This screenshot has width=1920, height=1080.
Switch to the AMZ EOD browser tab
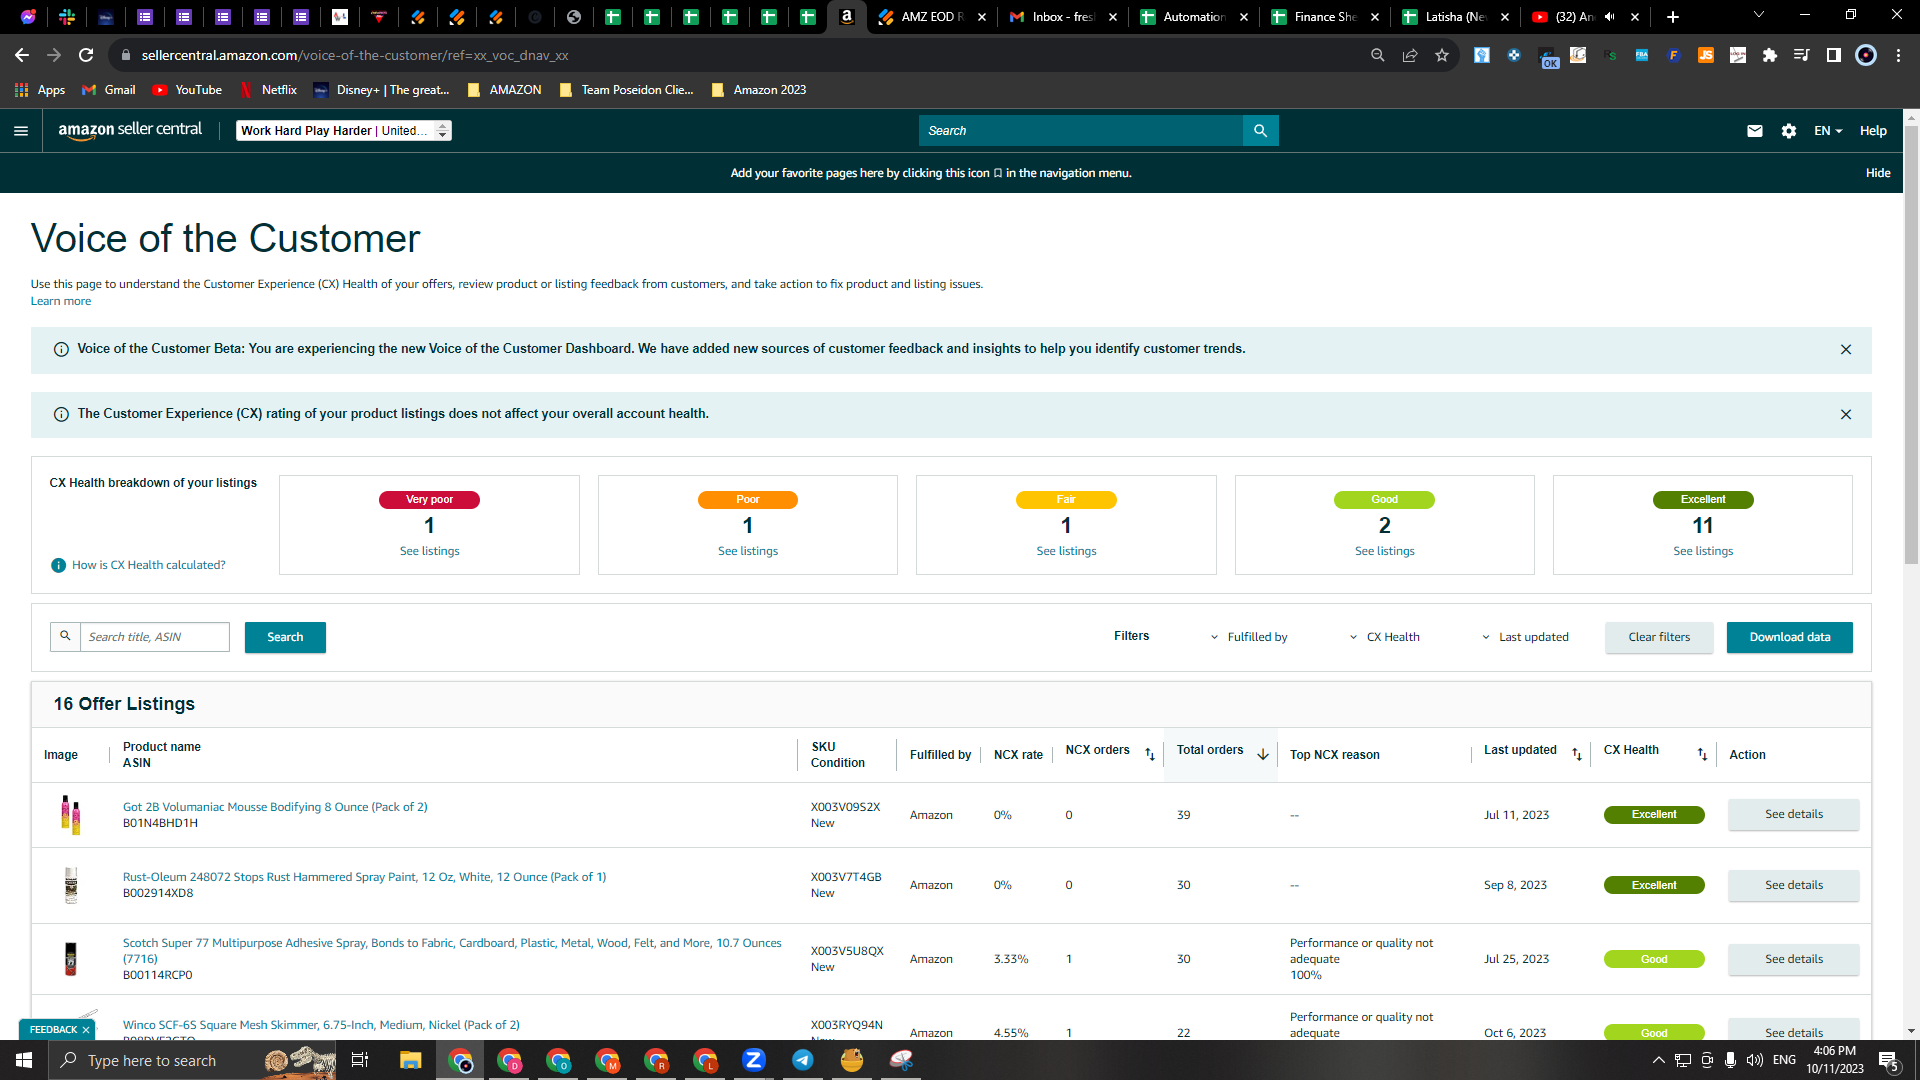931,17
